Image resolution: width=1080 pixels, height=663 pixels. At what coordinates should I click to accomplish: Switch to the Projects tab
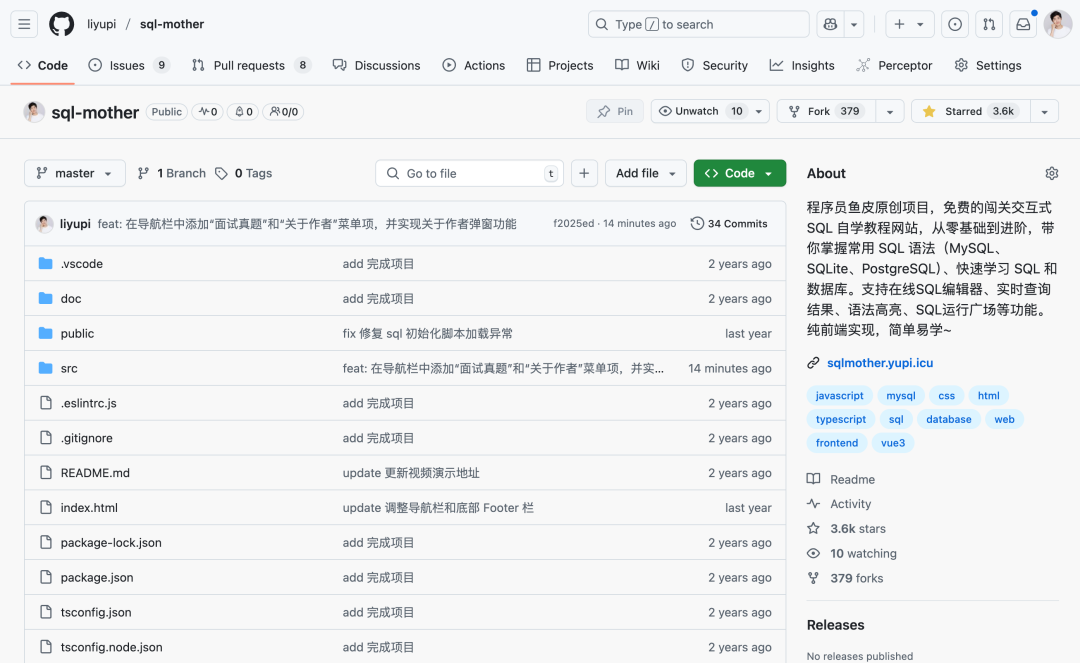pos(560,65)
